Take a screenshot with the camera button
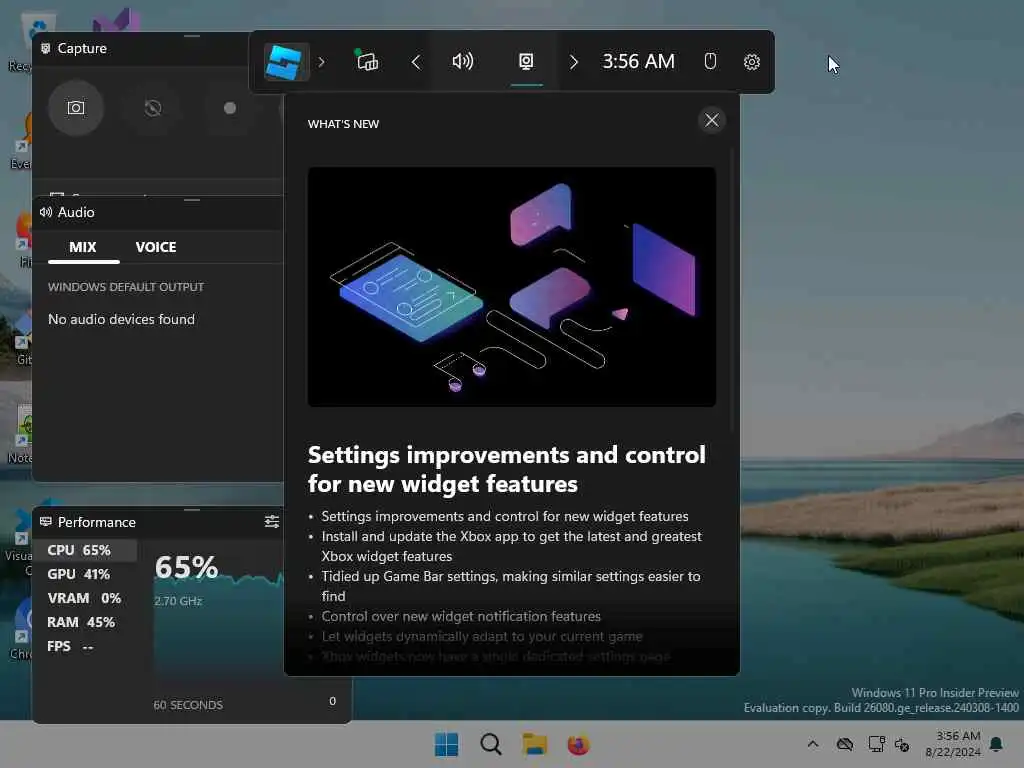This screenshot has height=768, width=1024. coord(76,108)
